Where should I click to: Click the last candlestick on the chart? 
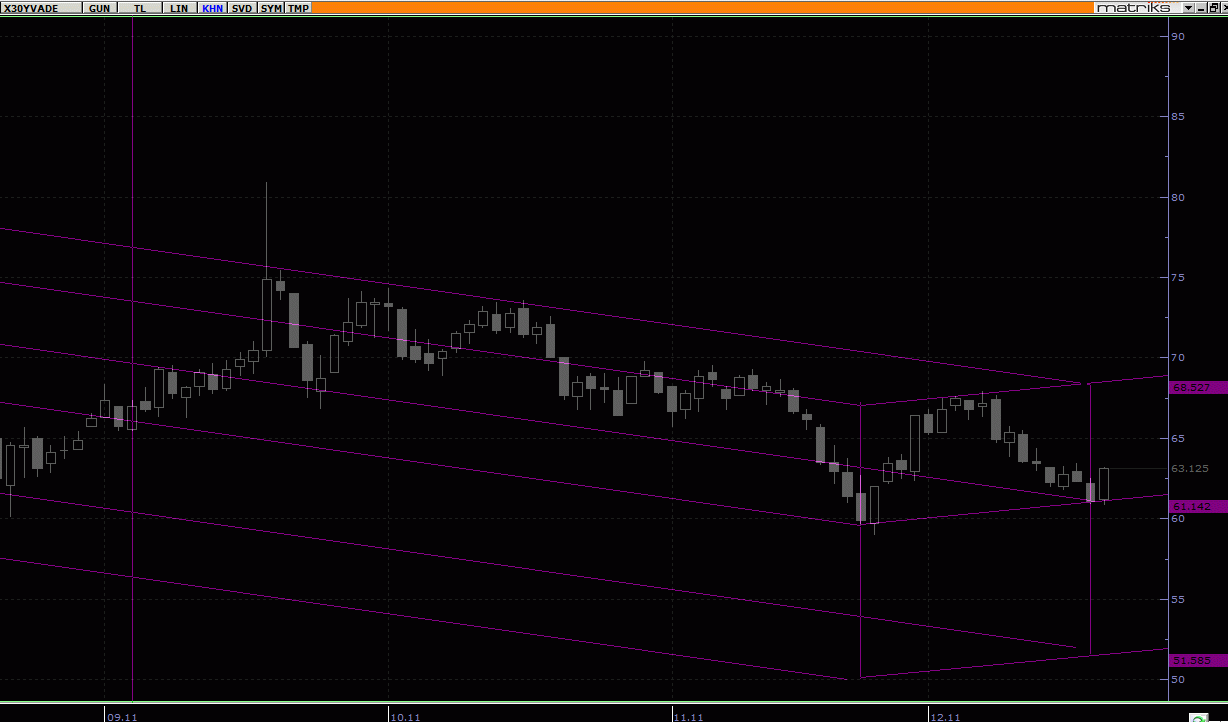(x=1104, y=484)
